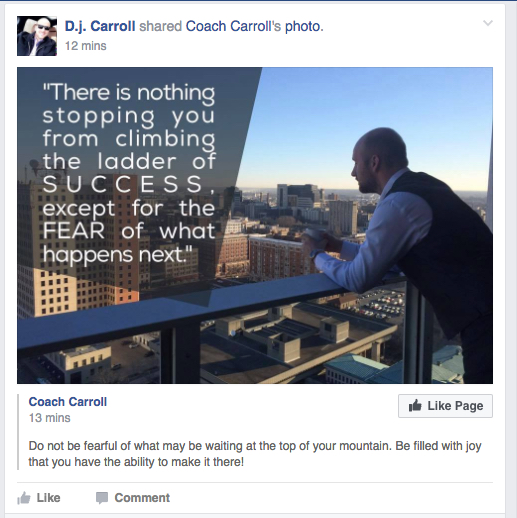Open D.j. Carroll's profile name link
Viewport: 517px width, 518px height.
(100, 26)
